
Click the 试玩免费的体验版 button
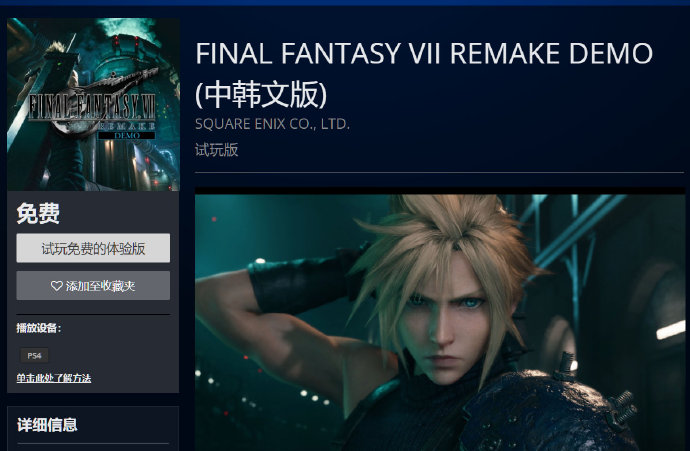(93, 248)
